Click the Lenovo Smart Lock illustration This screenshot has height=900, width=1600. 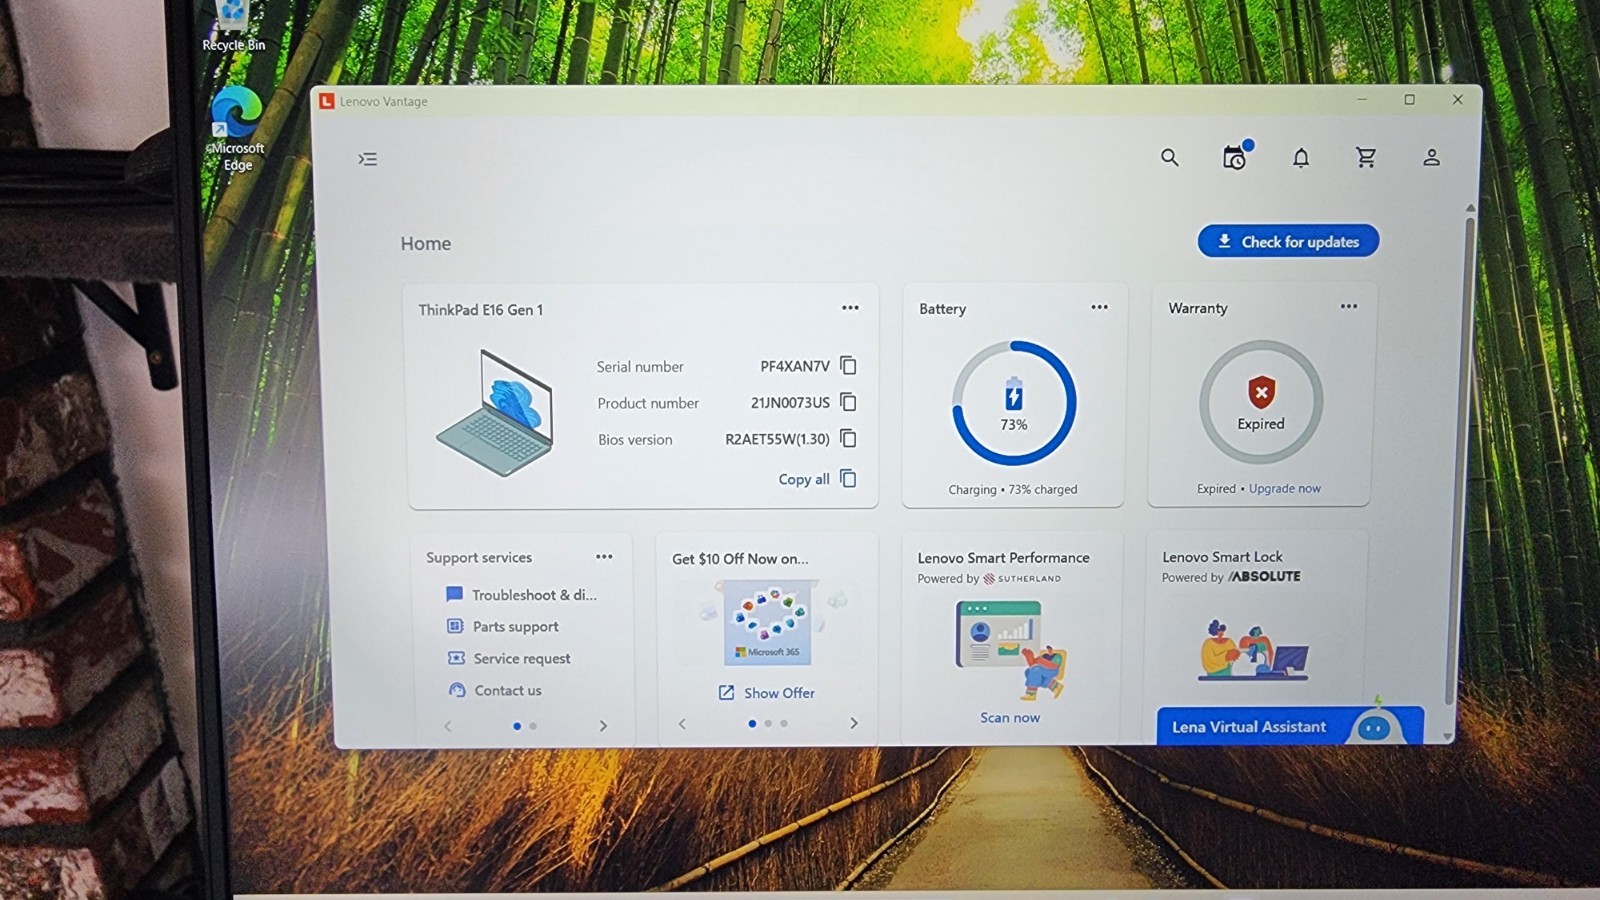coord(1254,650)
